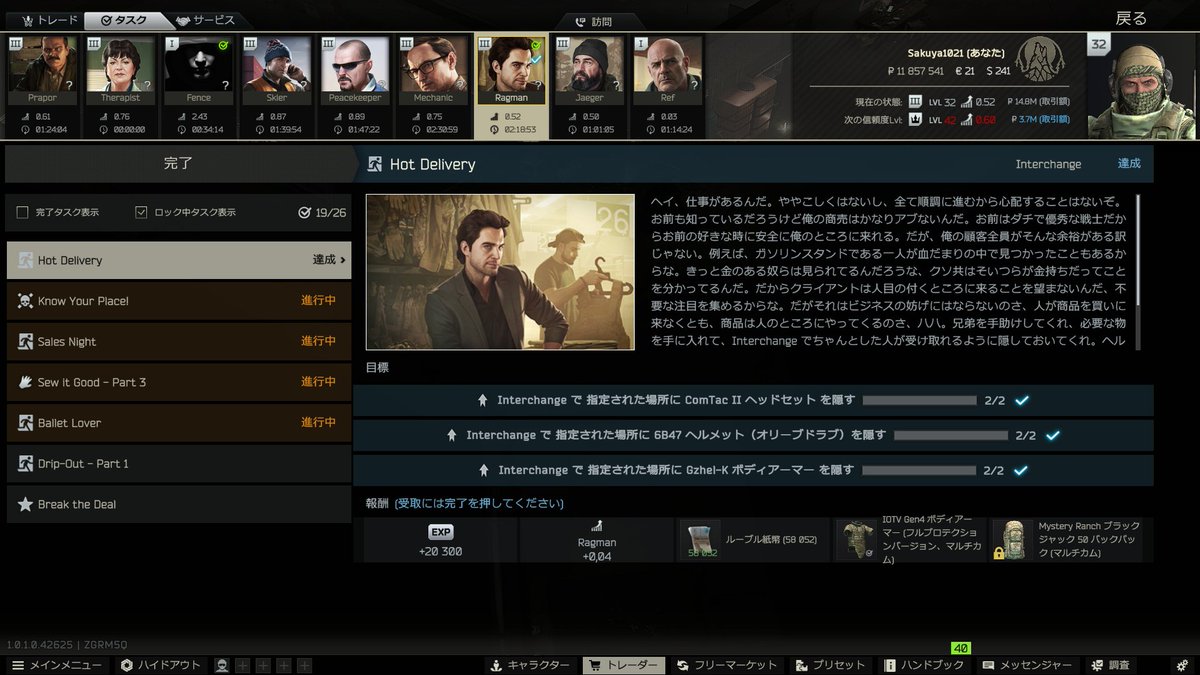
Task: Click the ComTac II ヘッドセット objective row
Action: point(753,400)
